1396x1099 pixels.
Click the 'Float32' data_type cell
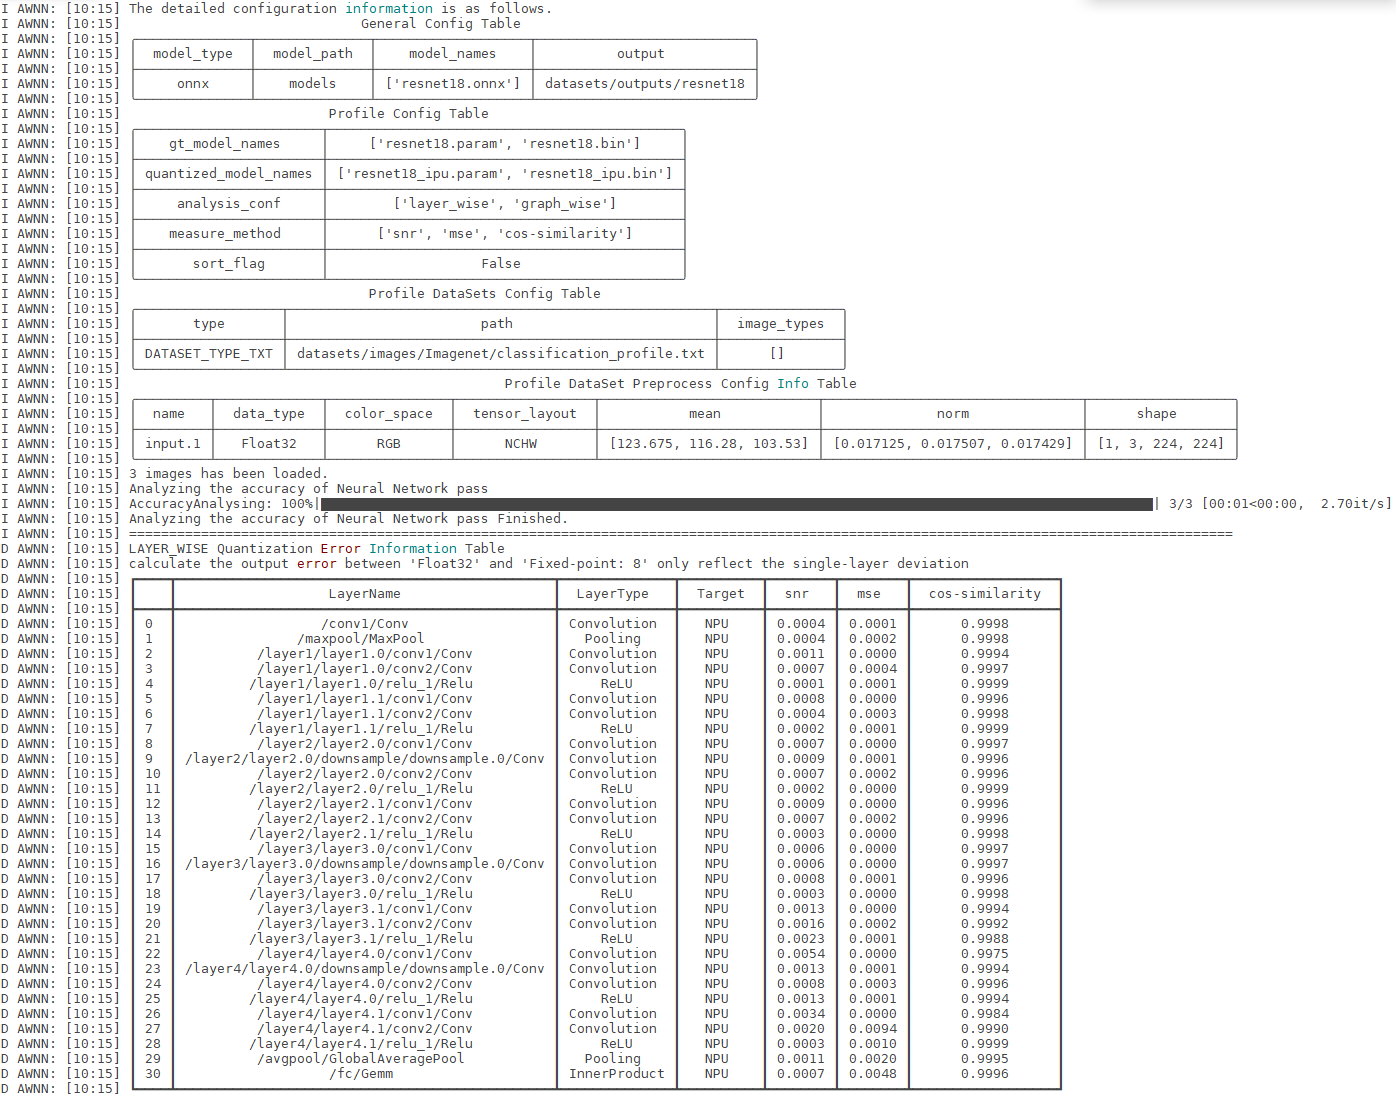[x=269, y=444]
